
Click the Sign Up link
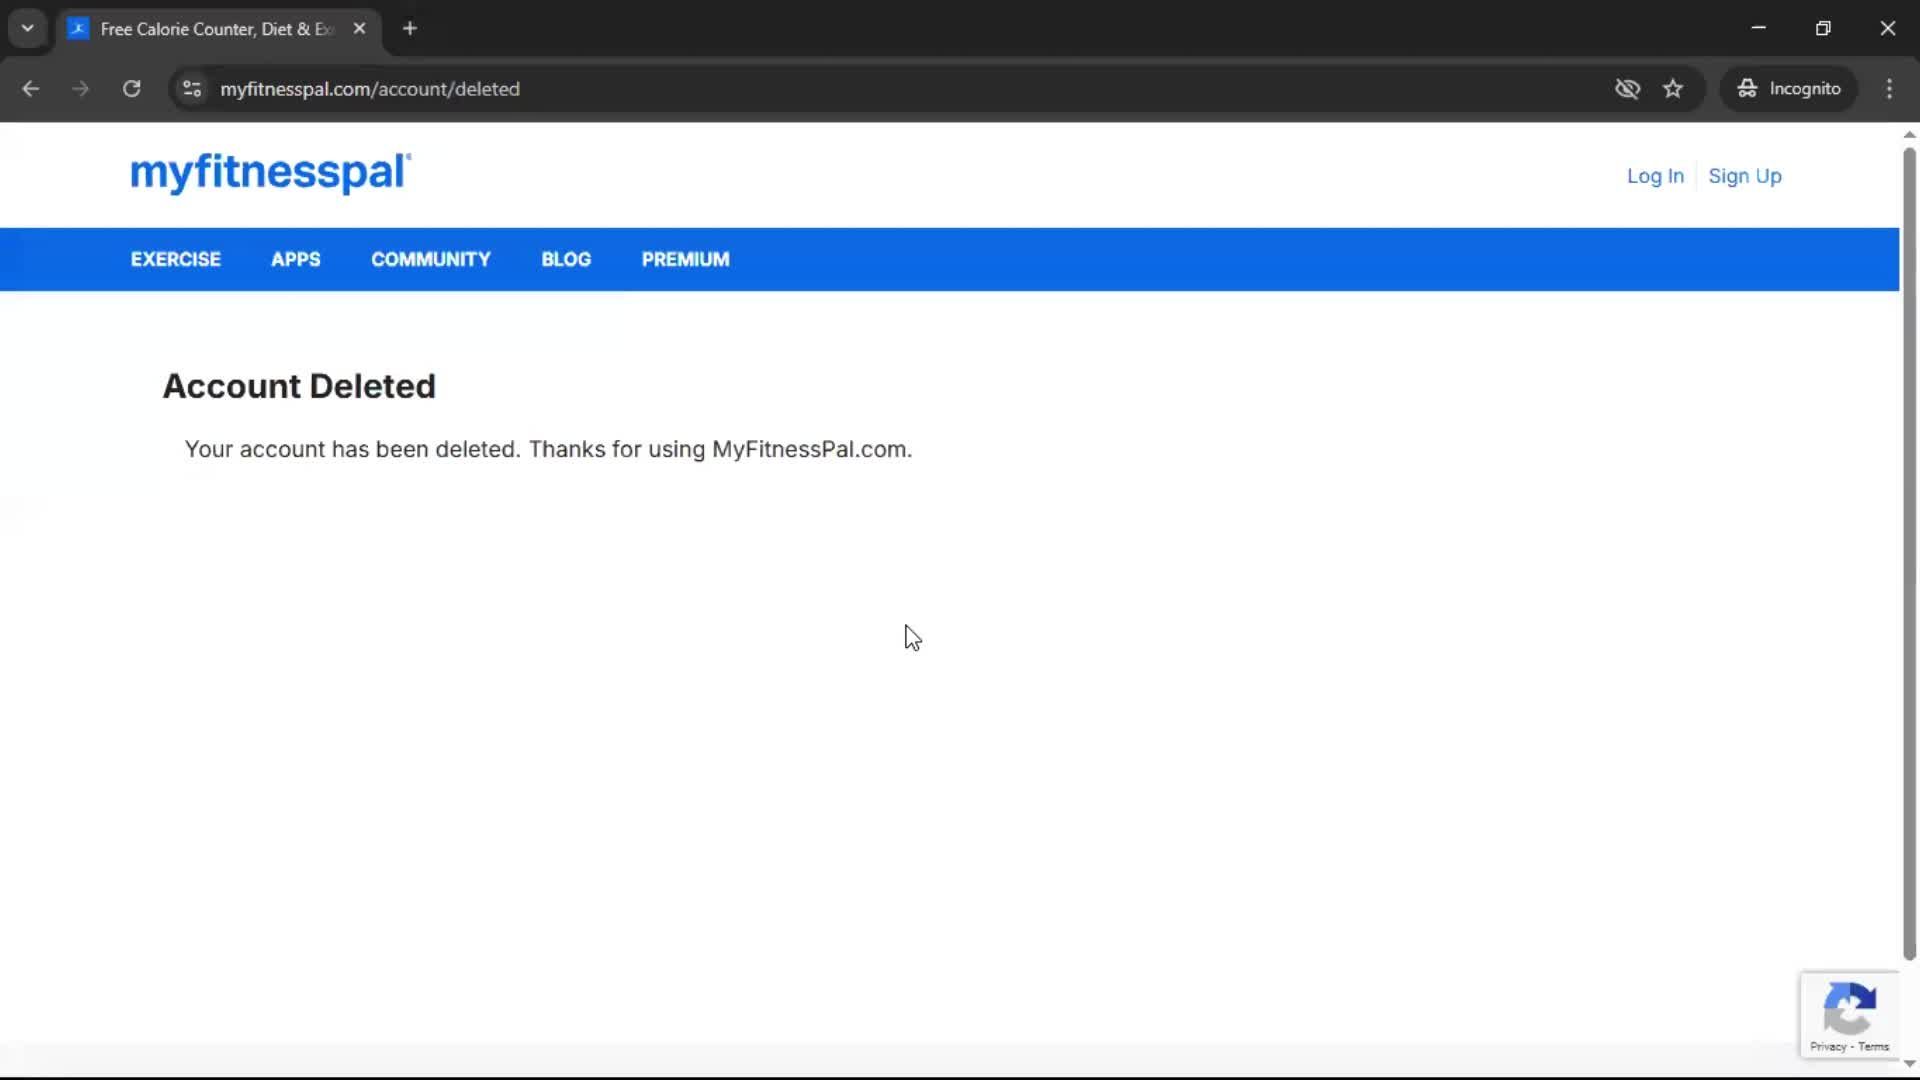(x=1745, y=176)
